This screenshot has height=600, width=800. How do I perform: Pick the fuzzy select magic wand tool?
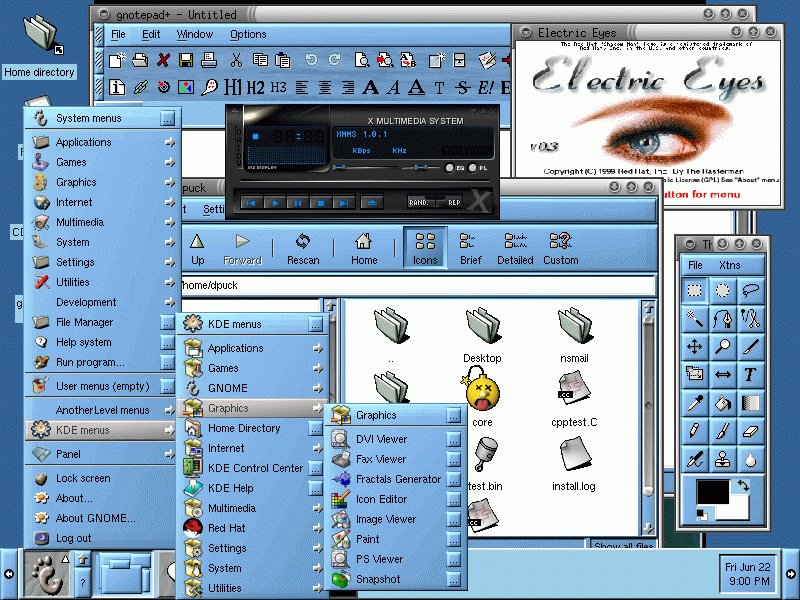coord(694,319)
